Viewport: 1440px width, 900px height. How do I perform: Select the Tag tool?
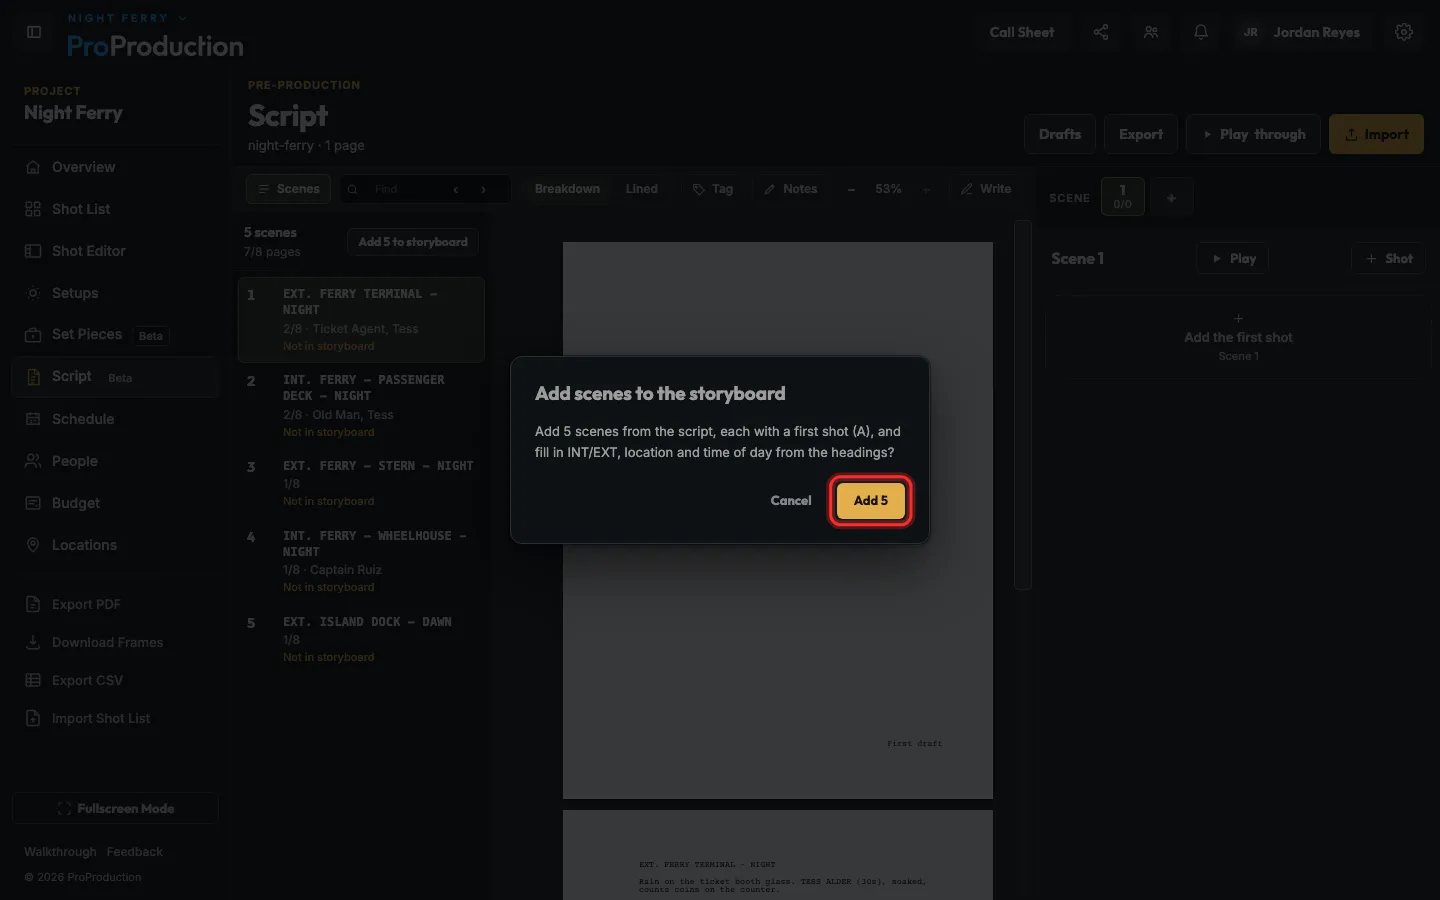tap(713, 189)
